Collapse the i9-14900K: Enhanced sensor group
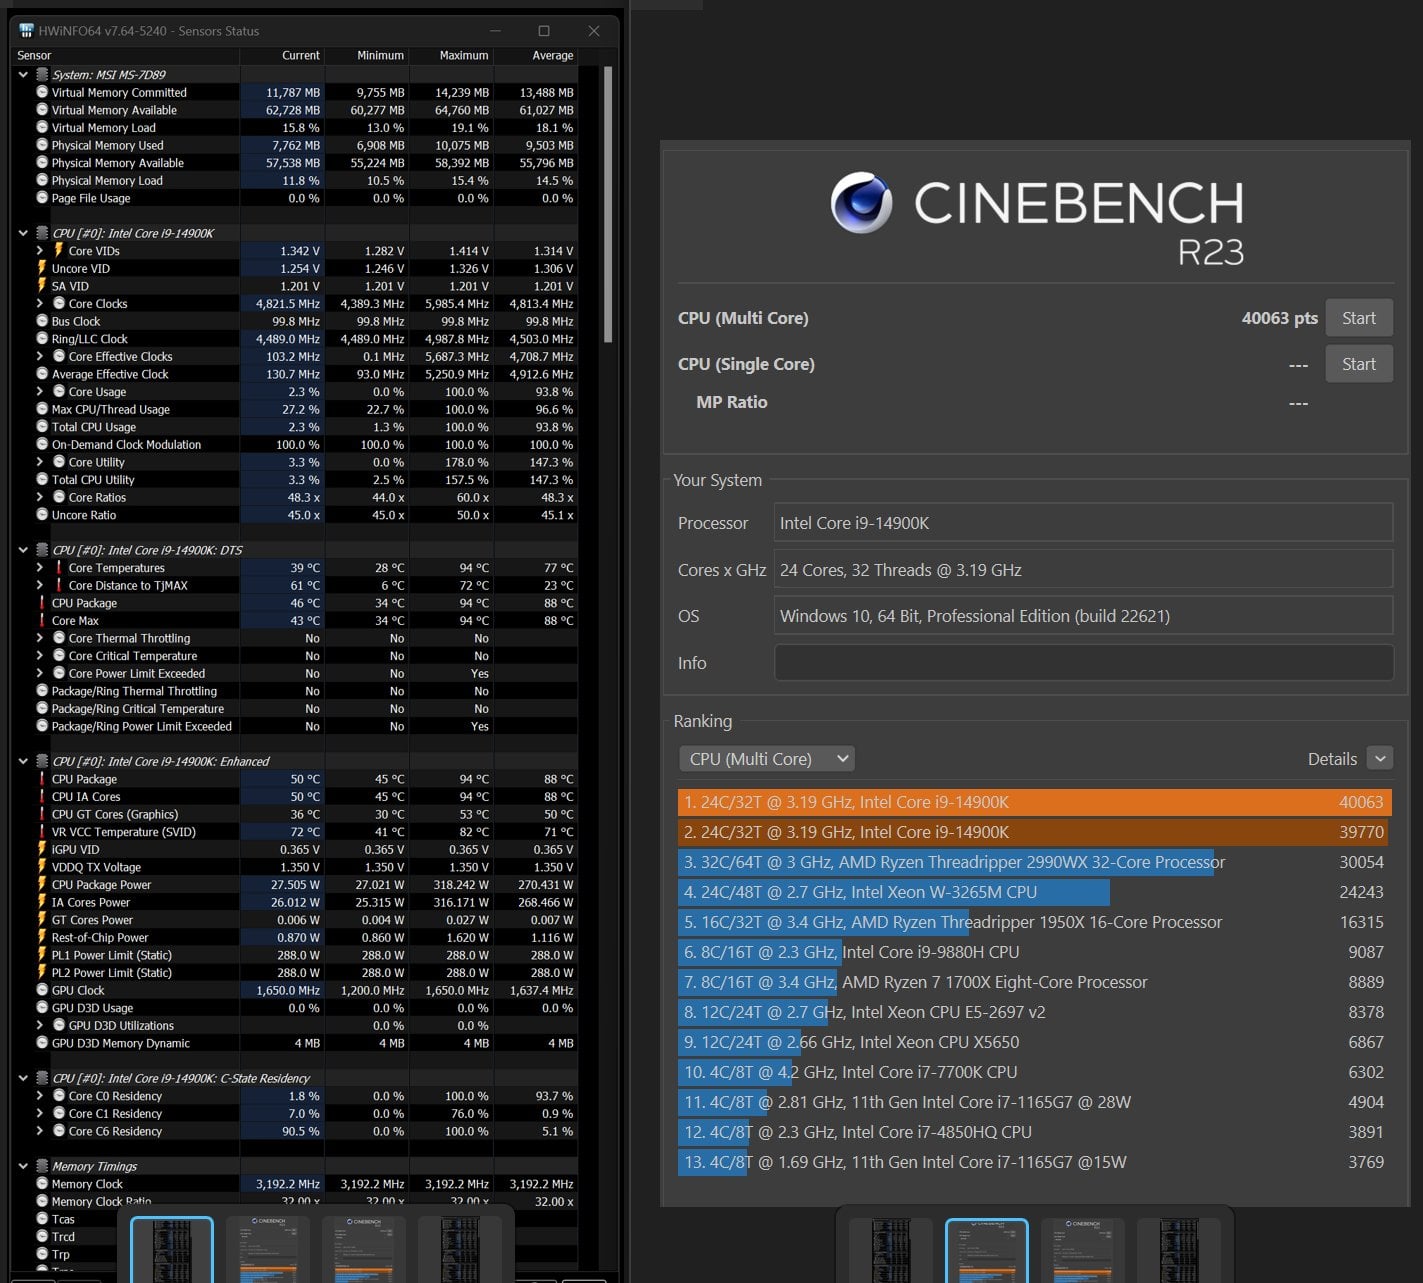This screenshot has width=1423, height=1283. 23,761
